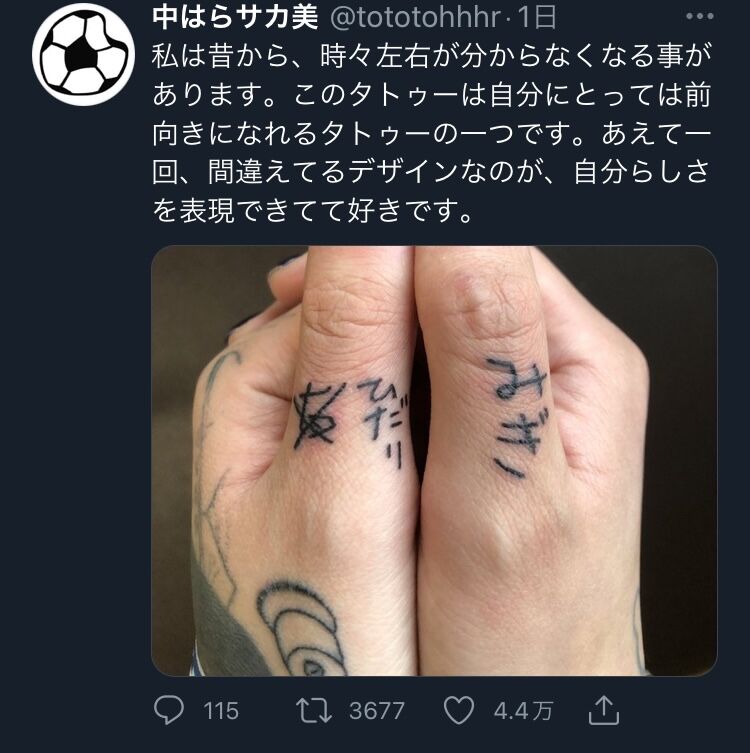
Task: Click the @tototohhhr handle
Action: pyautogui.click(x=416, y=17)
